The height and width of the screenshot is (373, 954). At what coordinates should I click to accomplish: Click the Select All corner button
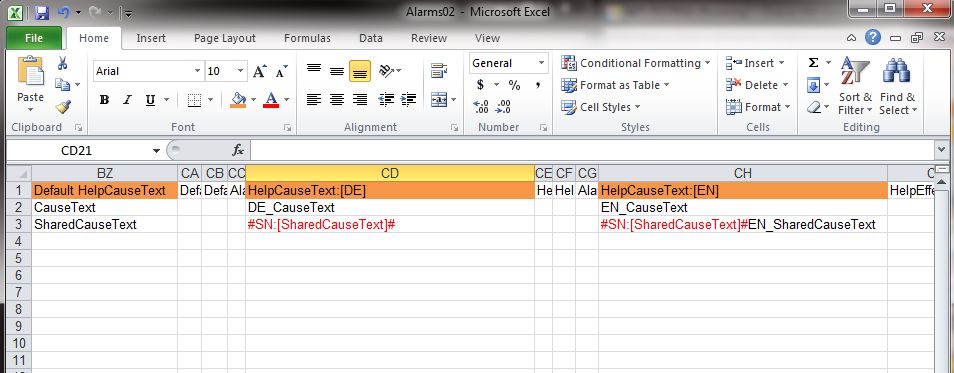18,173
